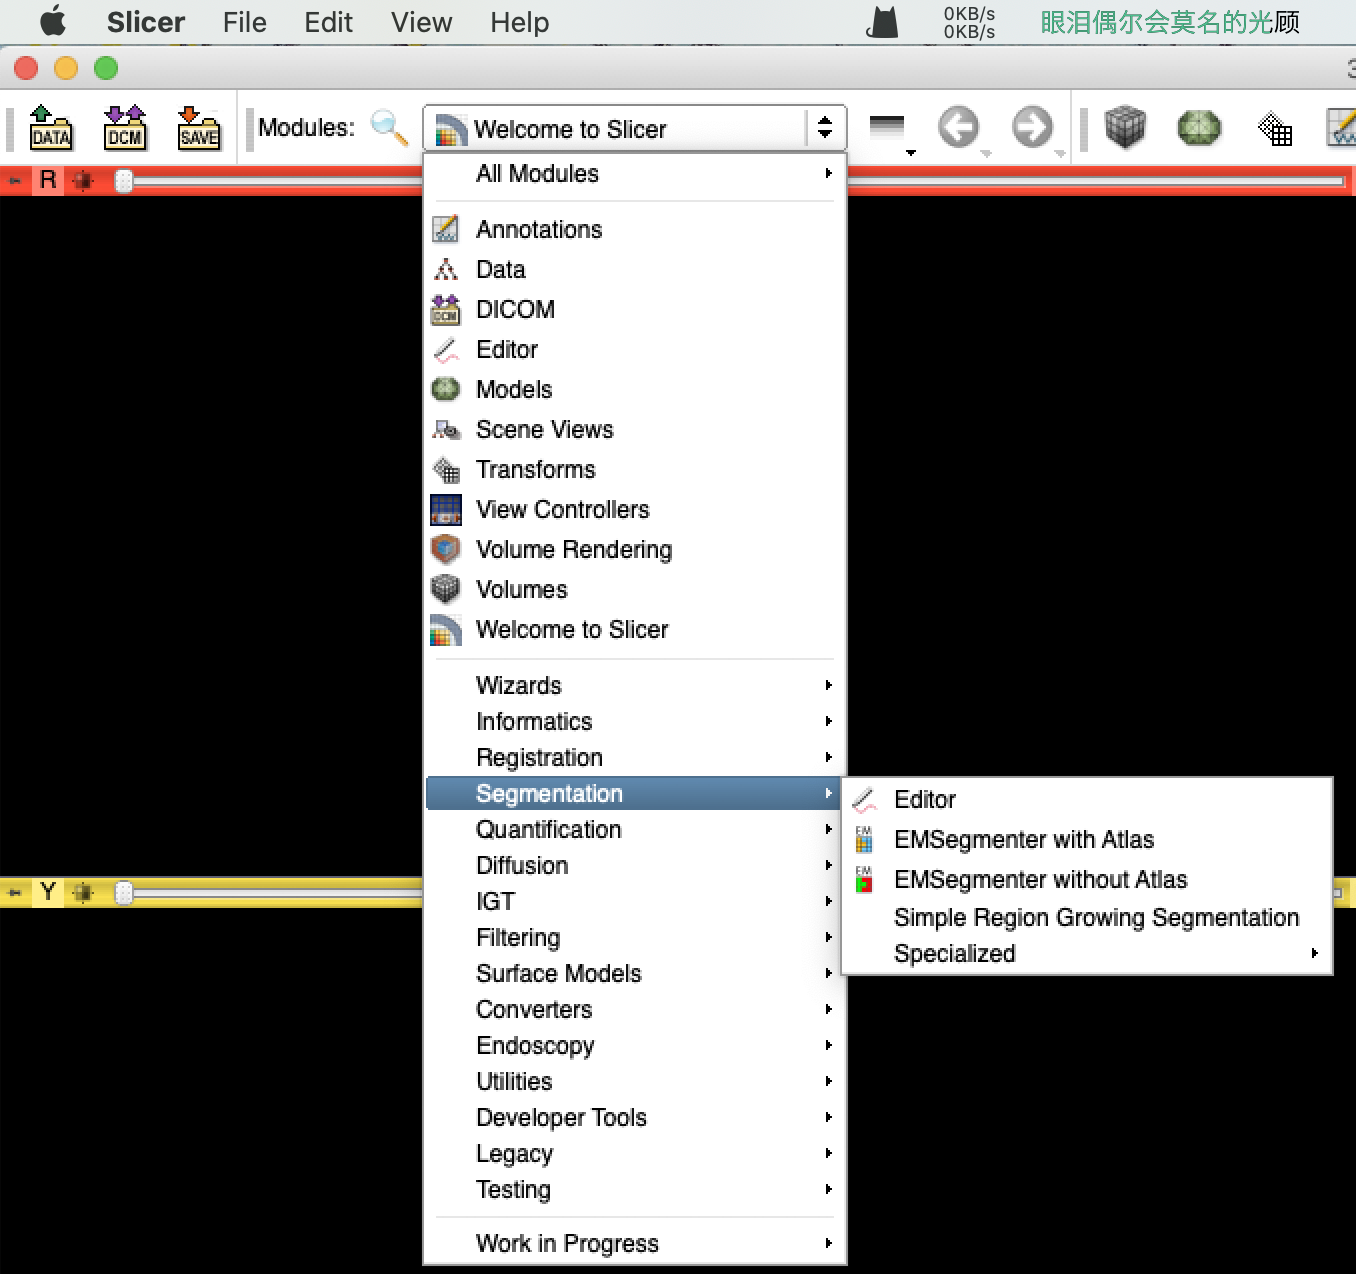Screen dimensions: 1356x1274
Task: Choose Simple Region Growing Segmentation
Action: pyautogui.click(x=1087, y=917)
